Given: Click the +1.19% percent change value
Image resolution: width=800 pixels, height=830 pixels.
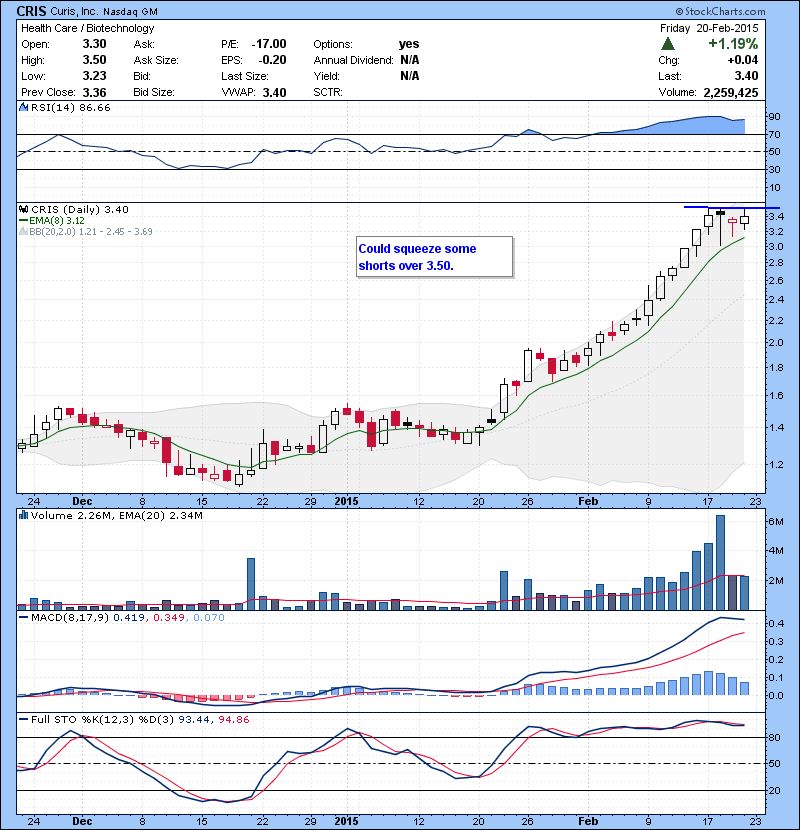Looking at the screenshot, I should pyautogui.click(x=733, y=43).
